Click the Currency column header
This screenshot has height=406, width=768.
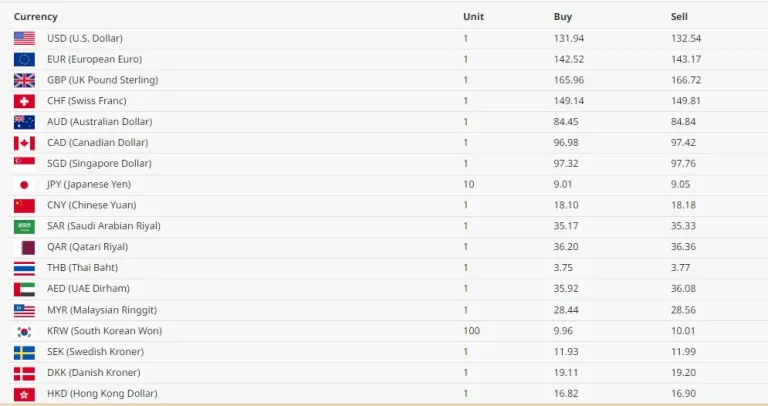[x=36, y=17]
